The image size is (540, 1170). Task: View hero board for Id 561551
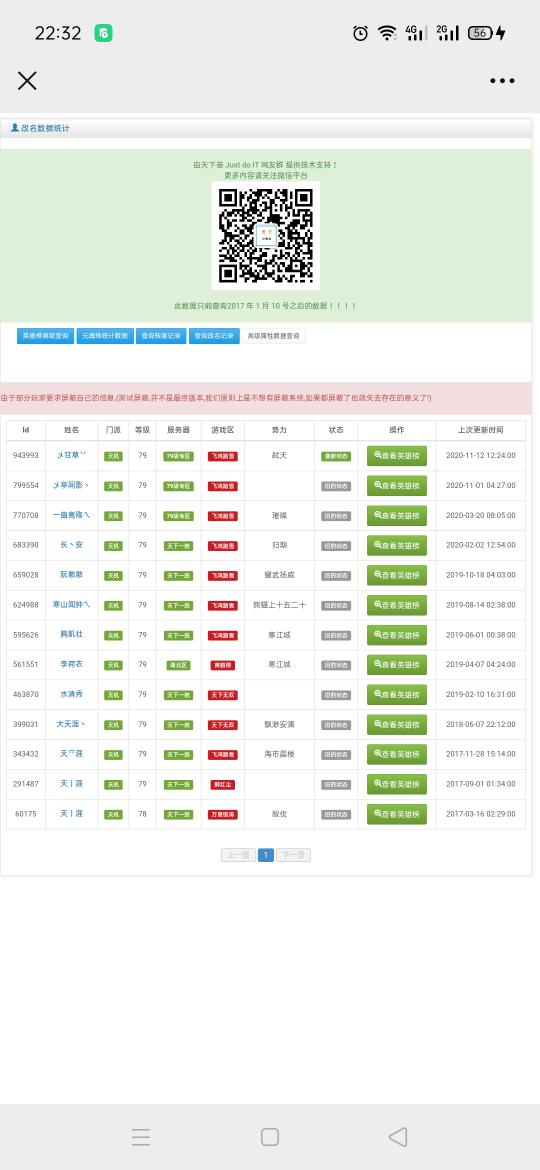397,665
